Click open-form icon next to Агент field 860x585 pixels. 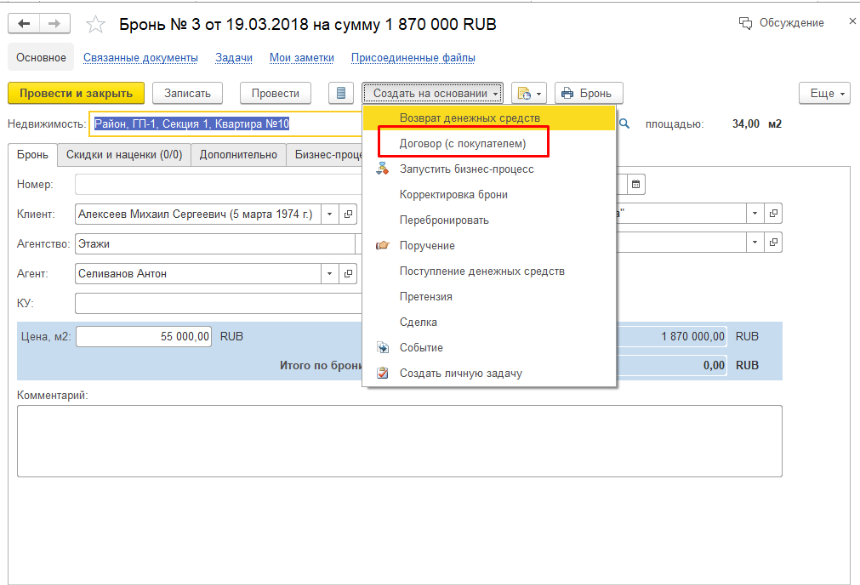tap(348, 274)
